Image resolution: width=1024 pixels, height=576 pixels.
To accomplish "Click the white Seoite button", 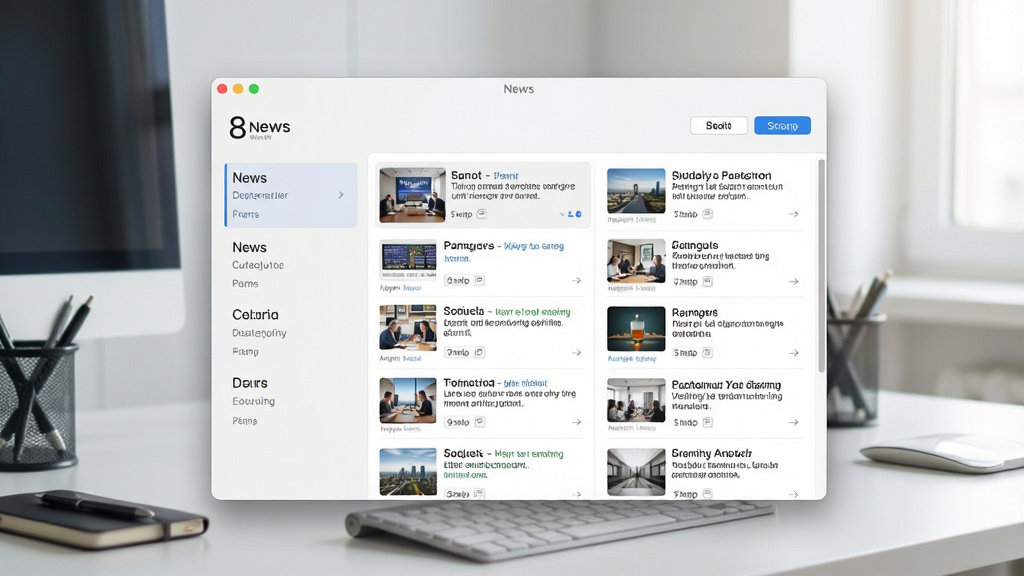I will 718,125.
